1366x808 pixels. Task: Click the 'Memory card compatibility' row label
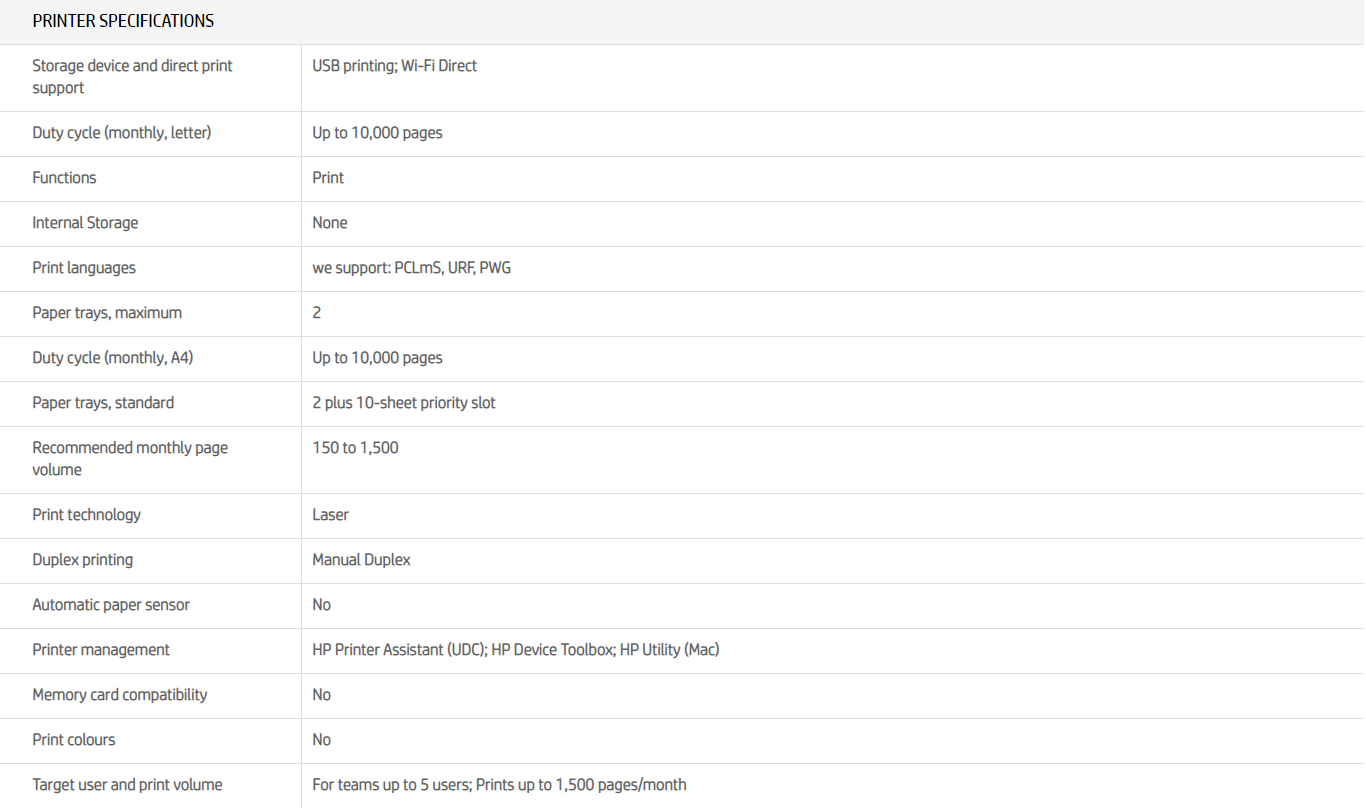[120, 695]
